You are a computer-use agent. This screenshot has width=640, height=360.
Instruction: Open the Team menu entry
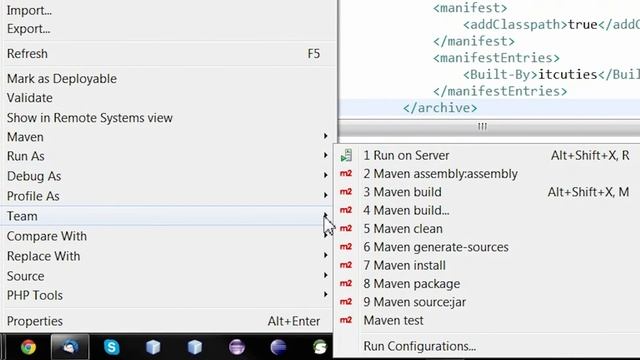click(x=169, y=216)
